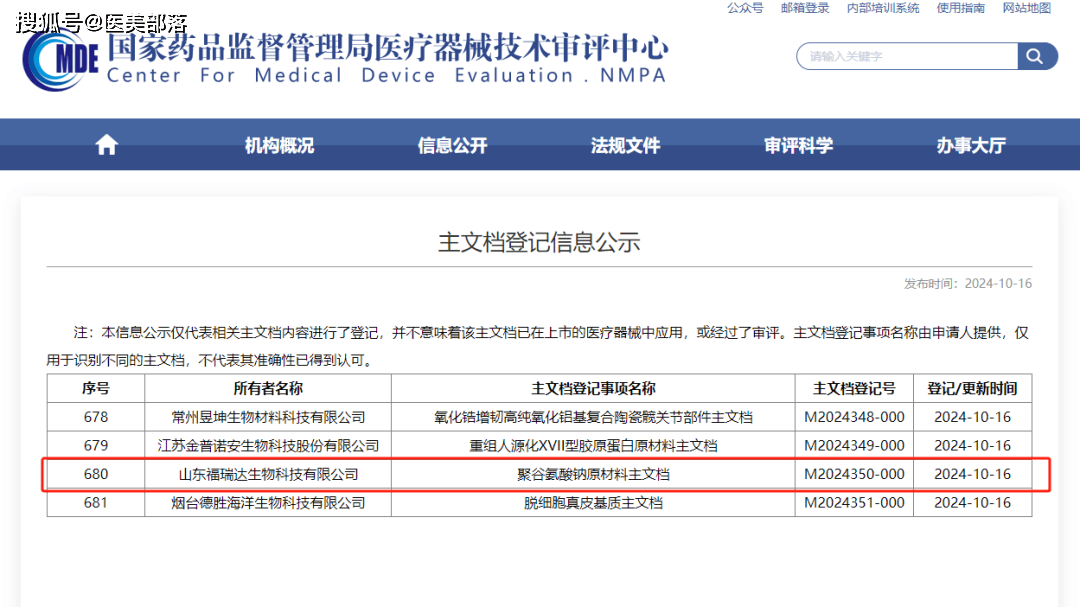This screenshot has height=607, width=1080.
Task: Open the 审评科学 menu
Action: point(798,145)
